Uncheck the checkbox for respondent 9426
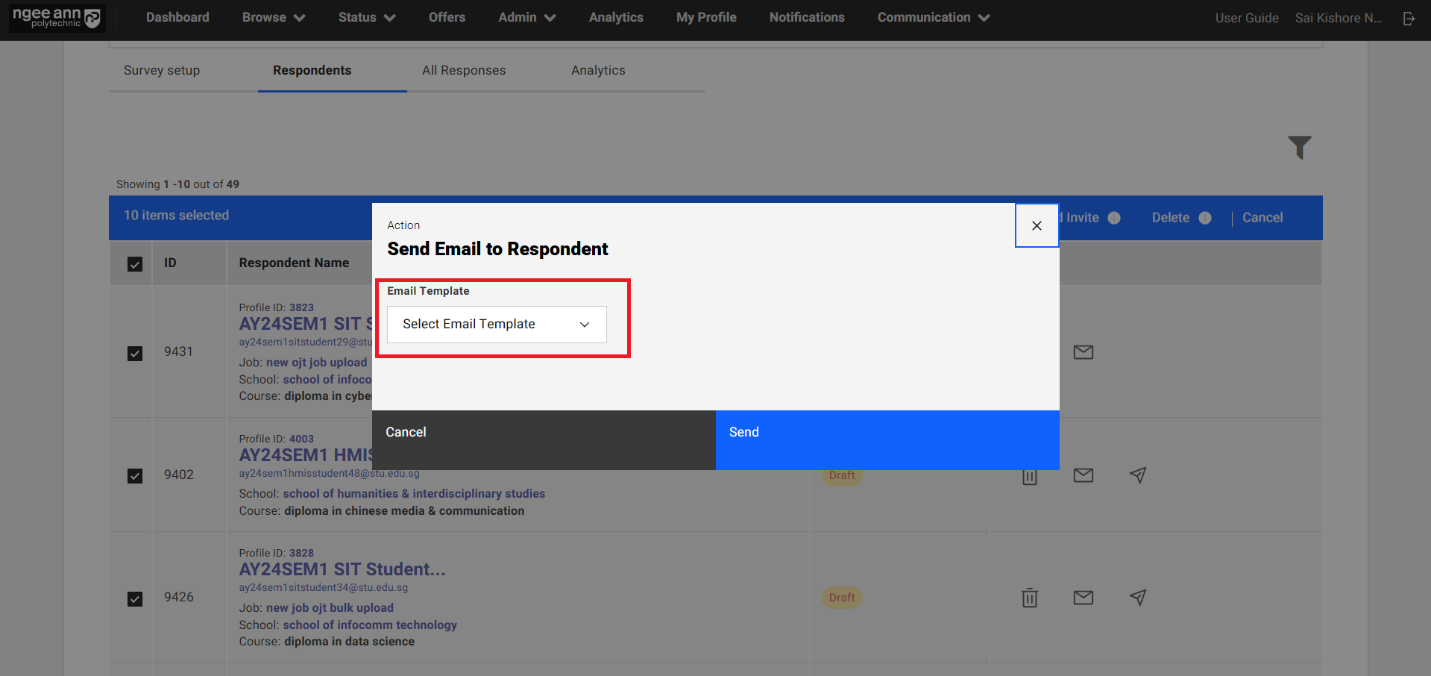The width and height of the screenshot is (1431, 676). coord(135,598)
